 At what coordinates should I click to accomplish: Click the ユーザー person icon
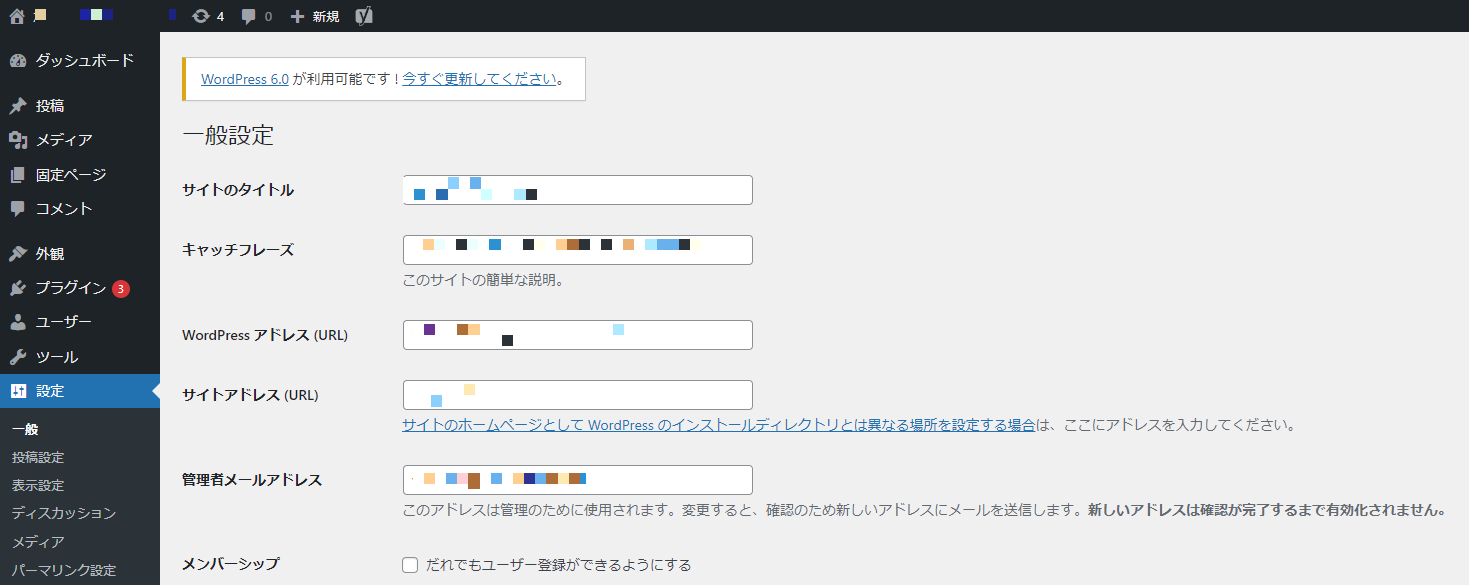tap(18, 322)
